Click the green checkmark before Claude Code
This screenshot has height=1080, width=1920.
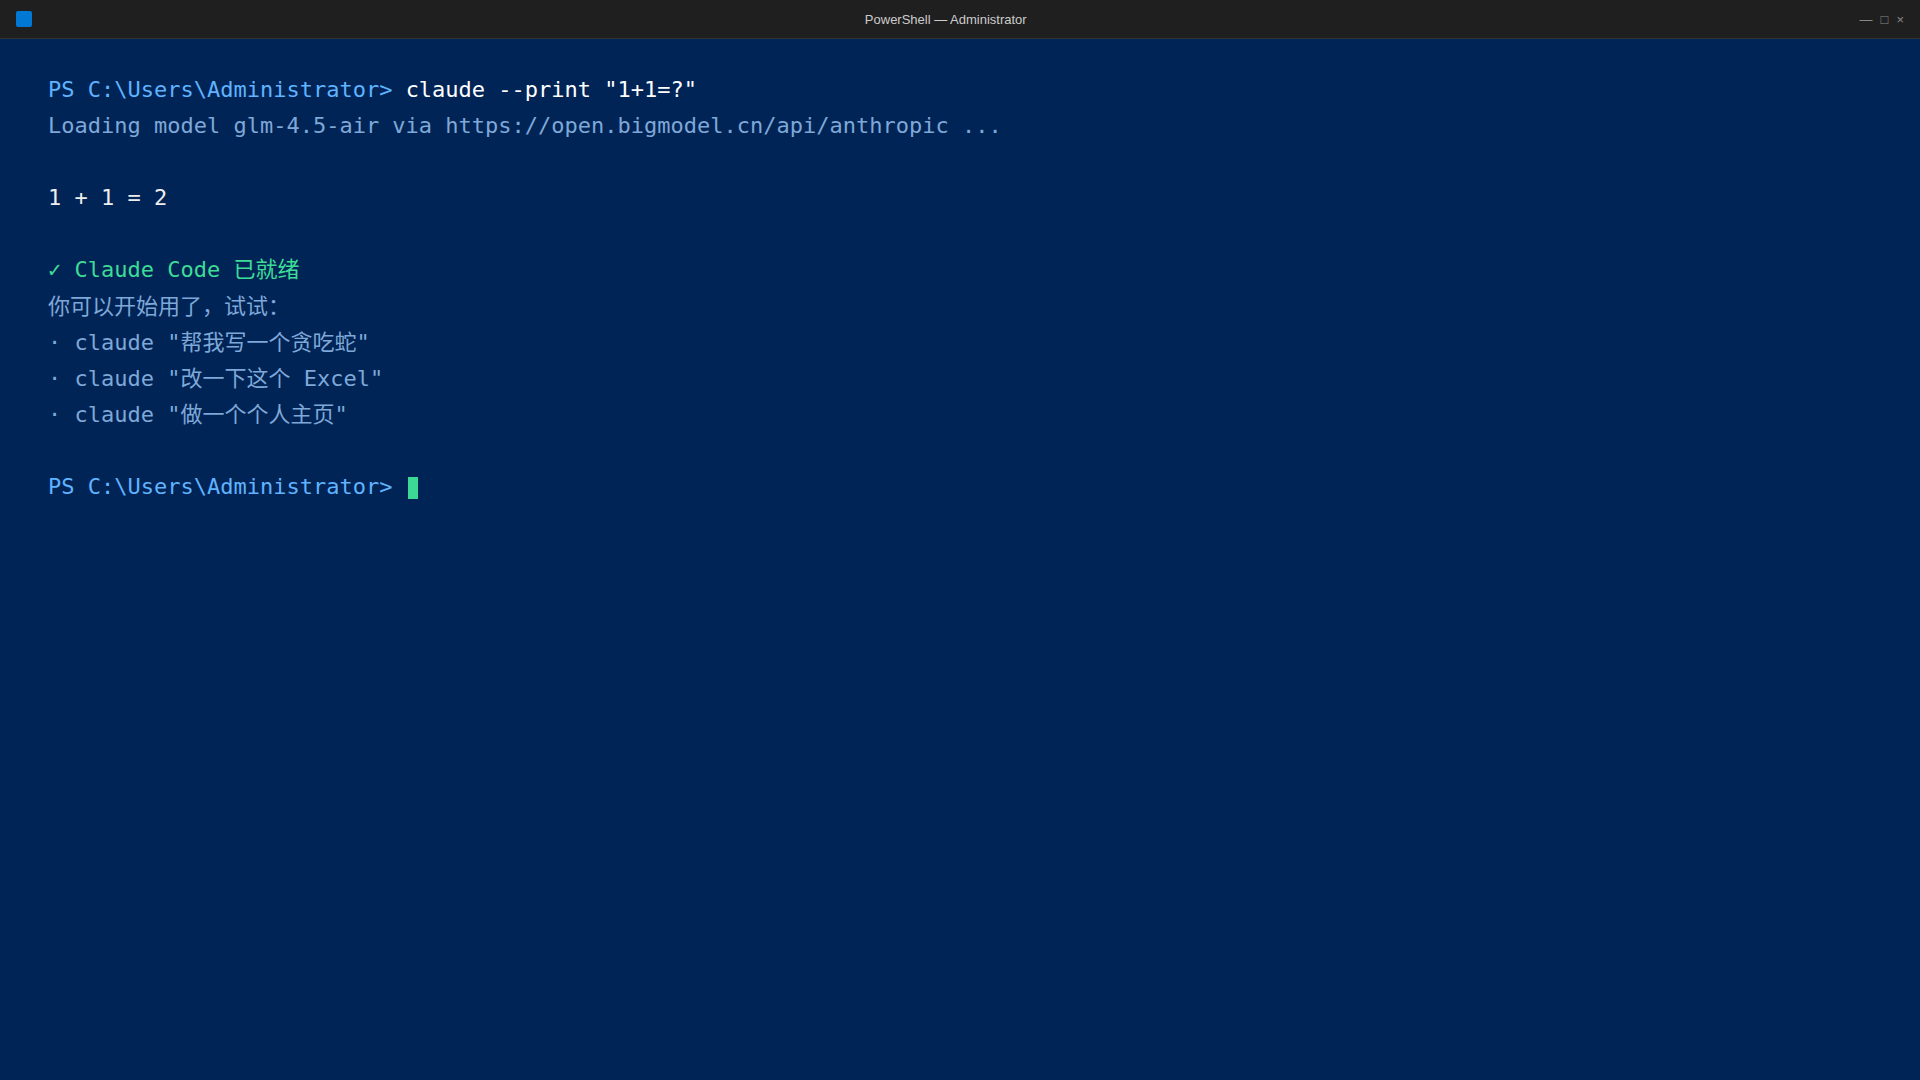click(55, 270)
